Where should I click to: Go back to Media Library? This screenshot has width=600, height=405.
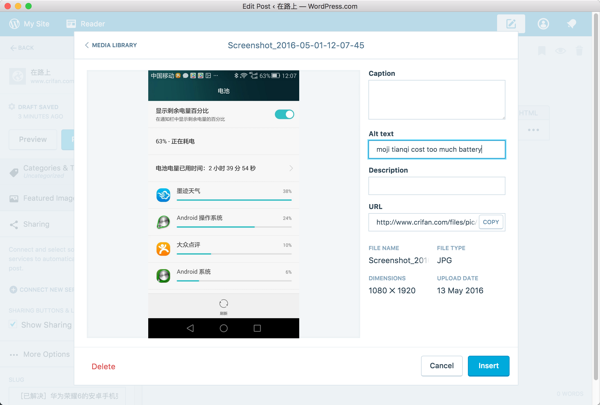click(111, 45)
